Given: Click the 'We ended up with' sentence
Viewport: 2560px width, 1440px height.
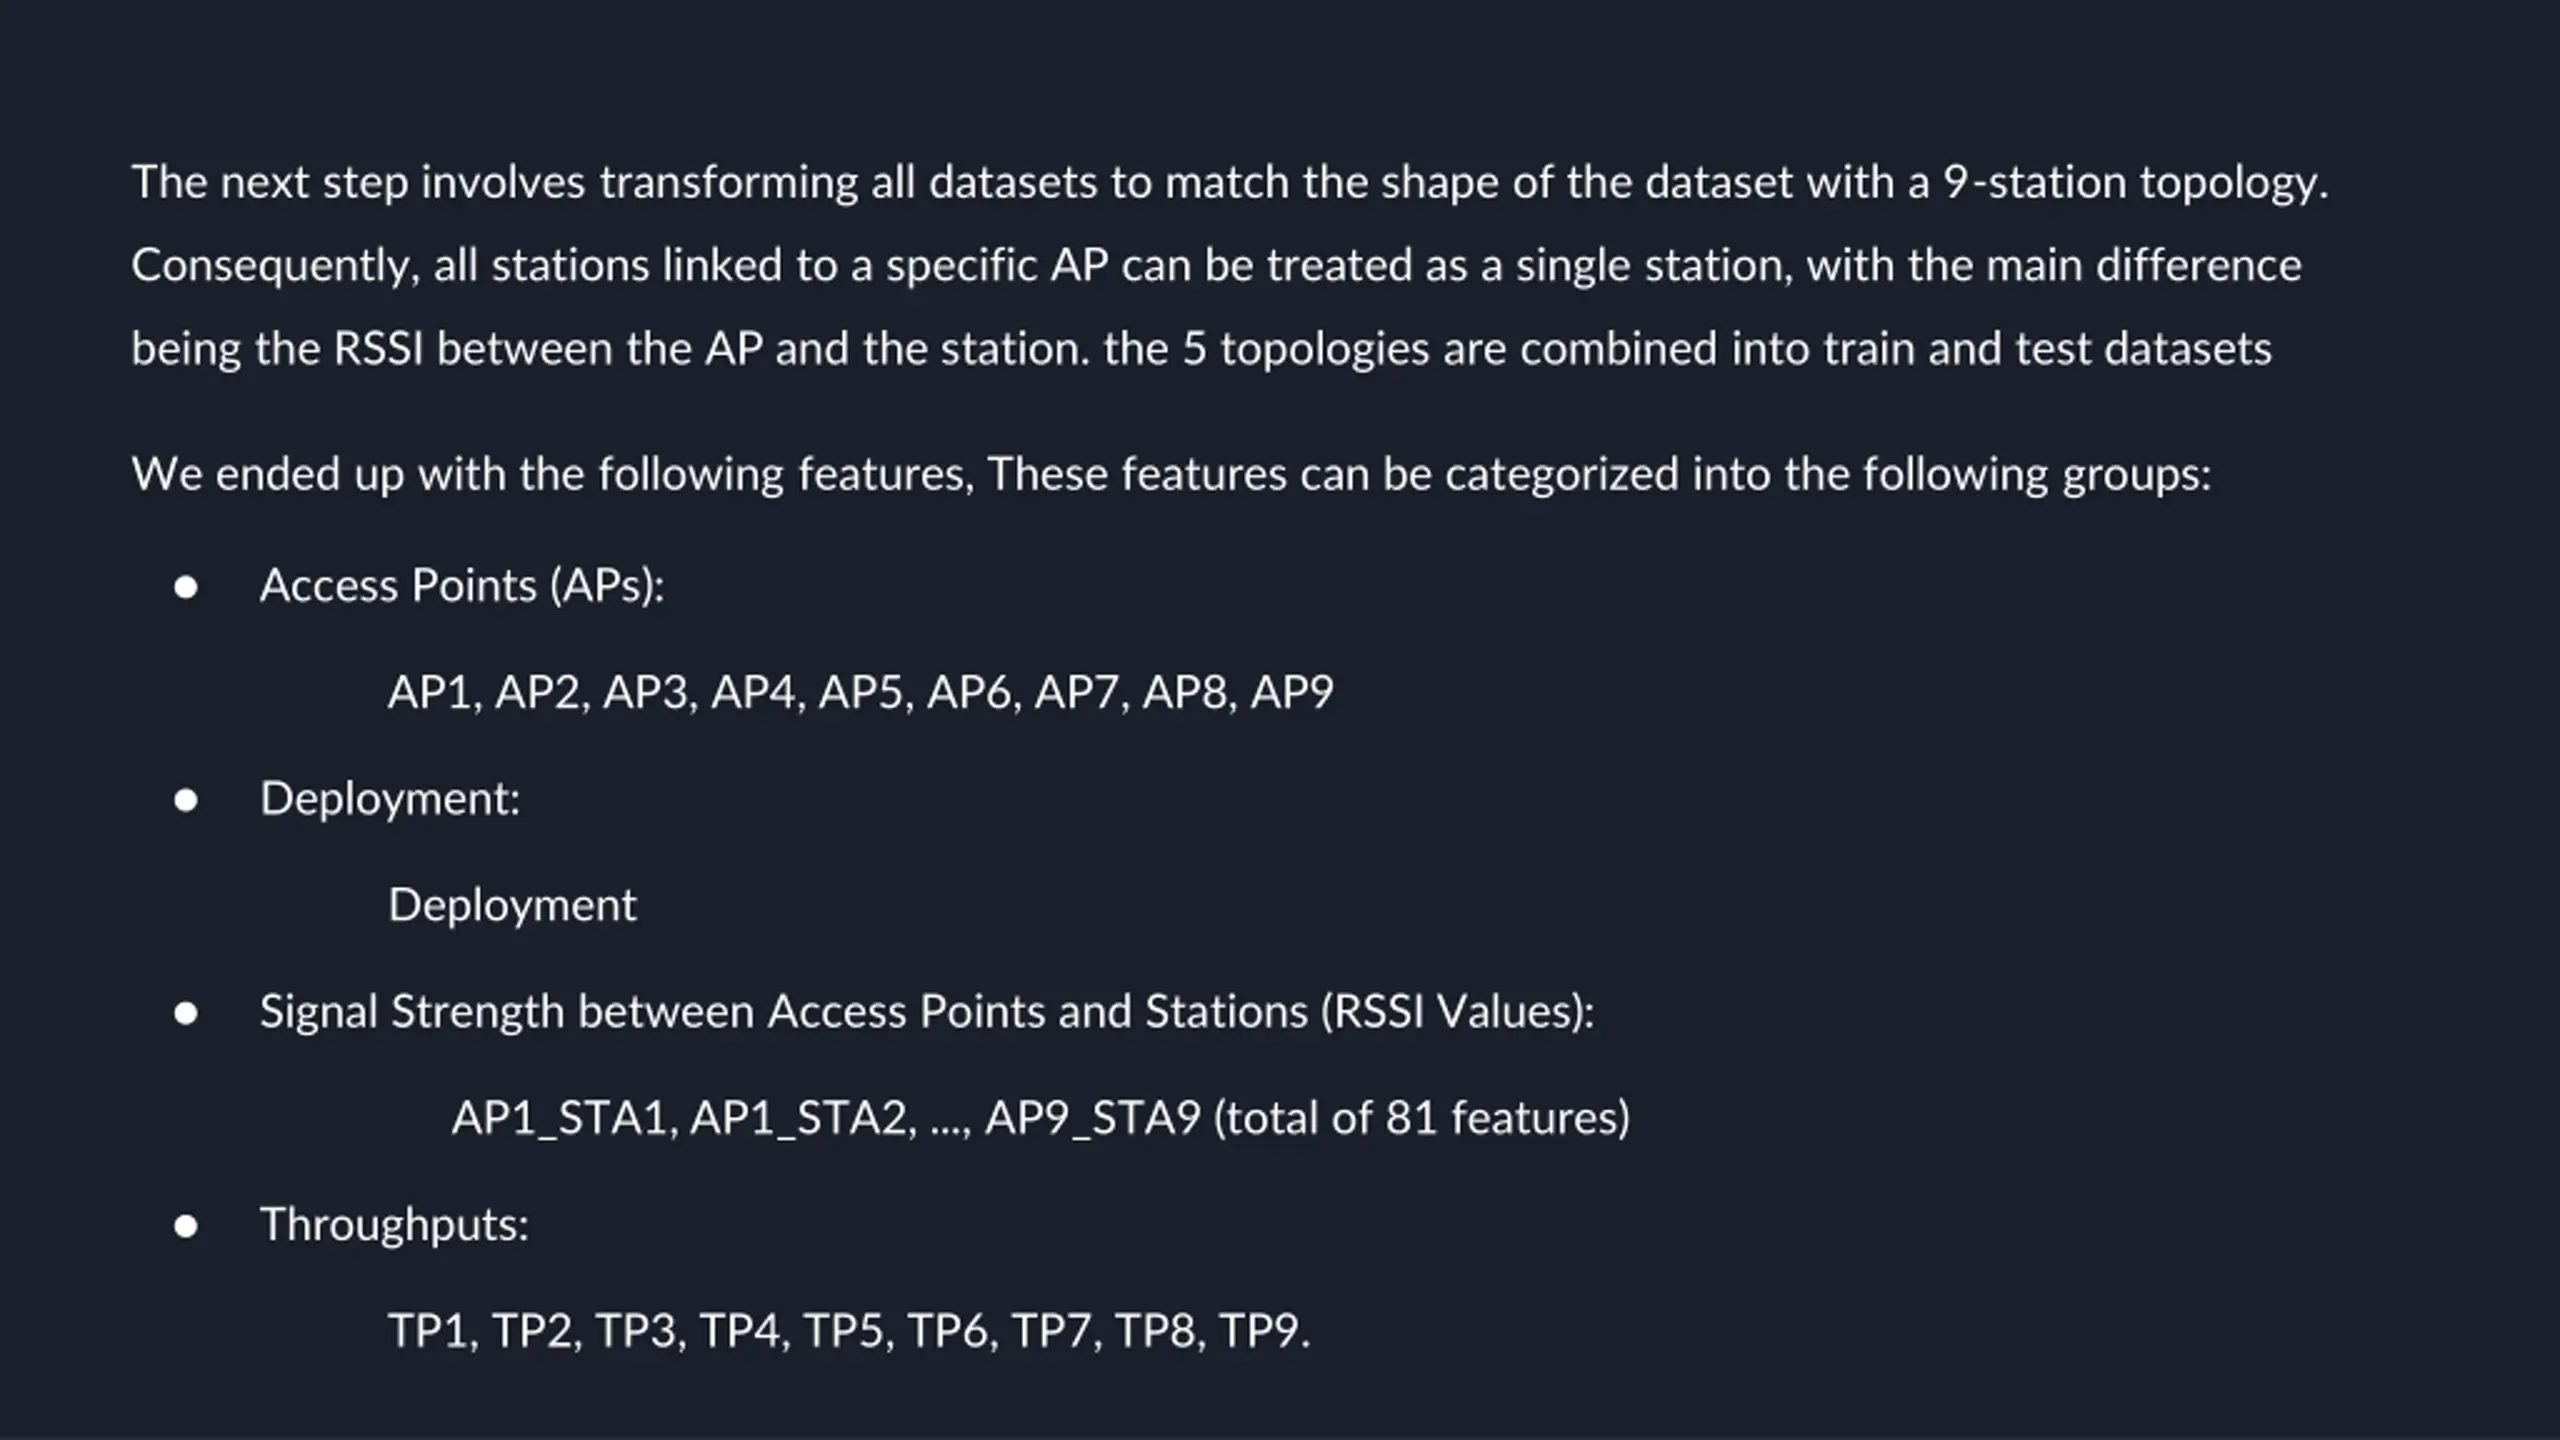Looking at the screenshot, I should [x=1171, y=474].
